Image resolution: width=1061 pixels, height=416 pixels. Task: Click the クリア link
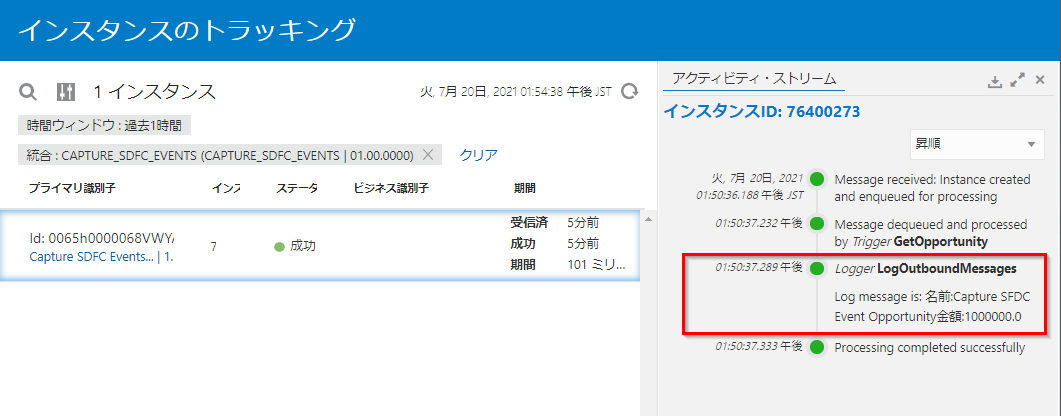point(478,154)
